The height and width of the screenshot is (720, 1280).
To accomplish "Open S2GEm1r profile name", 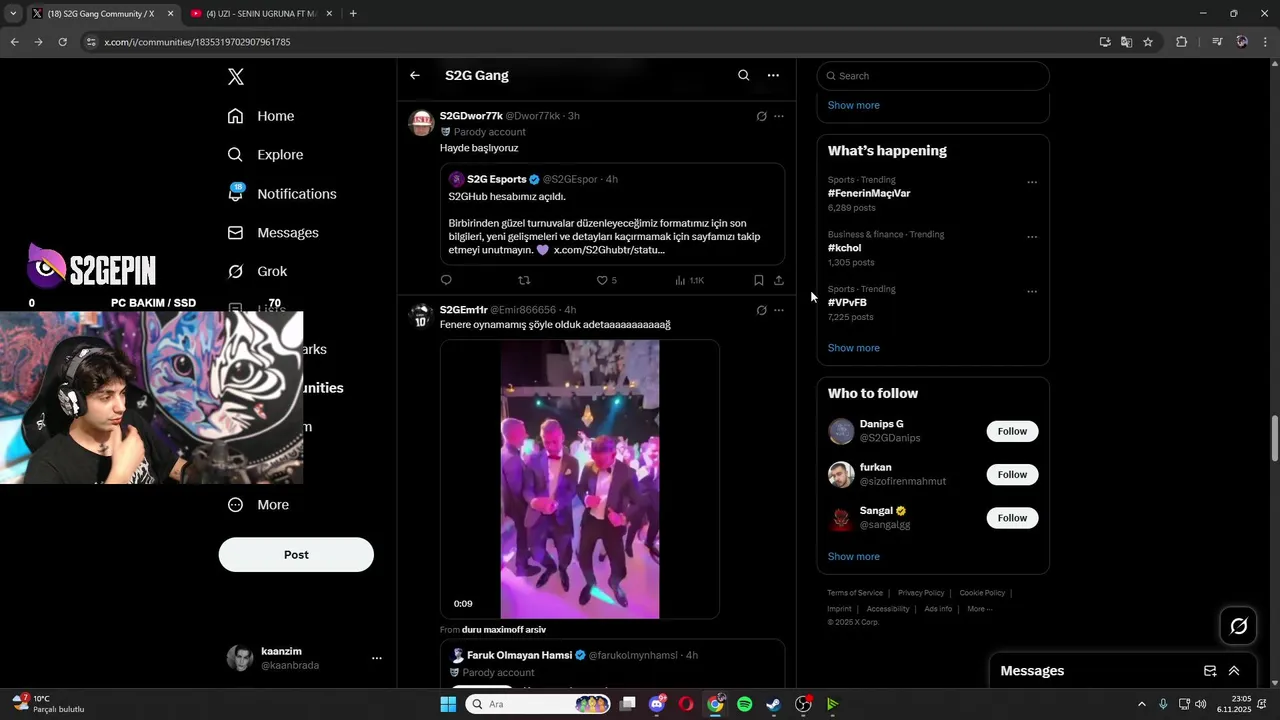I will pyautogui.click(x=463, y=310).
